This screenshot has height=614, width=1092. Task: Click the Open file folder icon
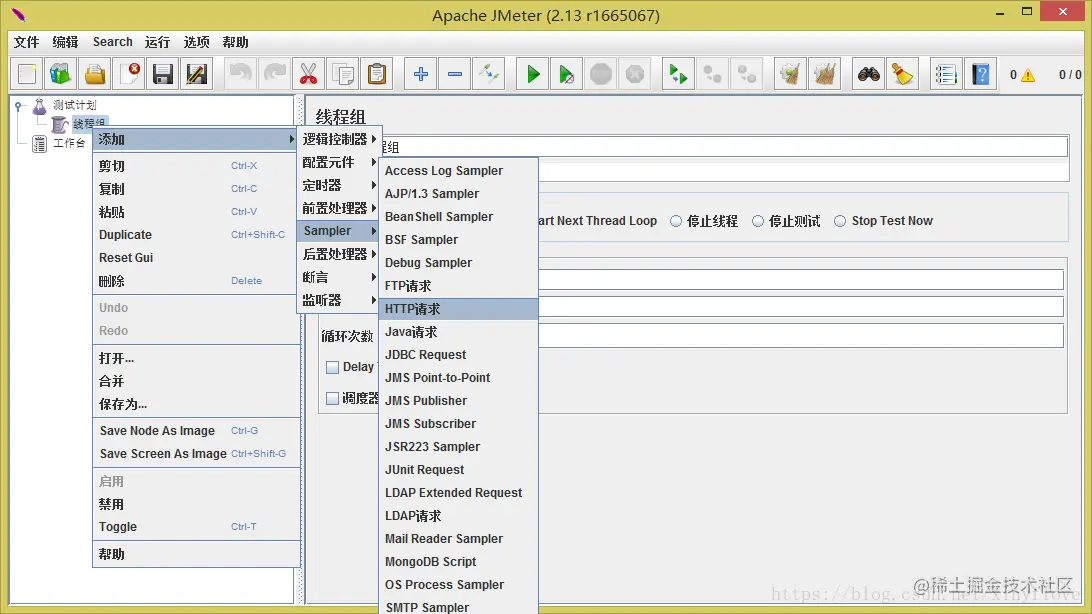[x=95, y=74]
